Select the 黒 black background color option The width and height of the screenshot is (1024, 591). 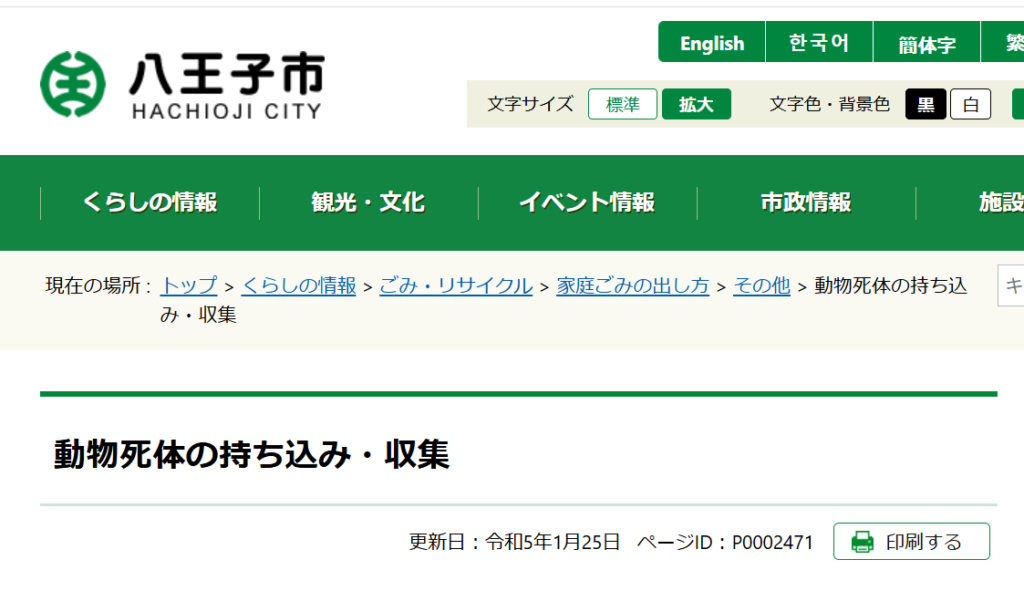pos(926,104)
